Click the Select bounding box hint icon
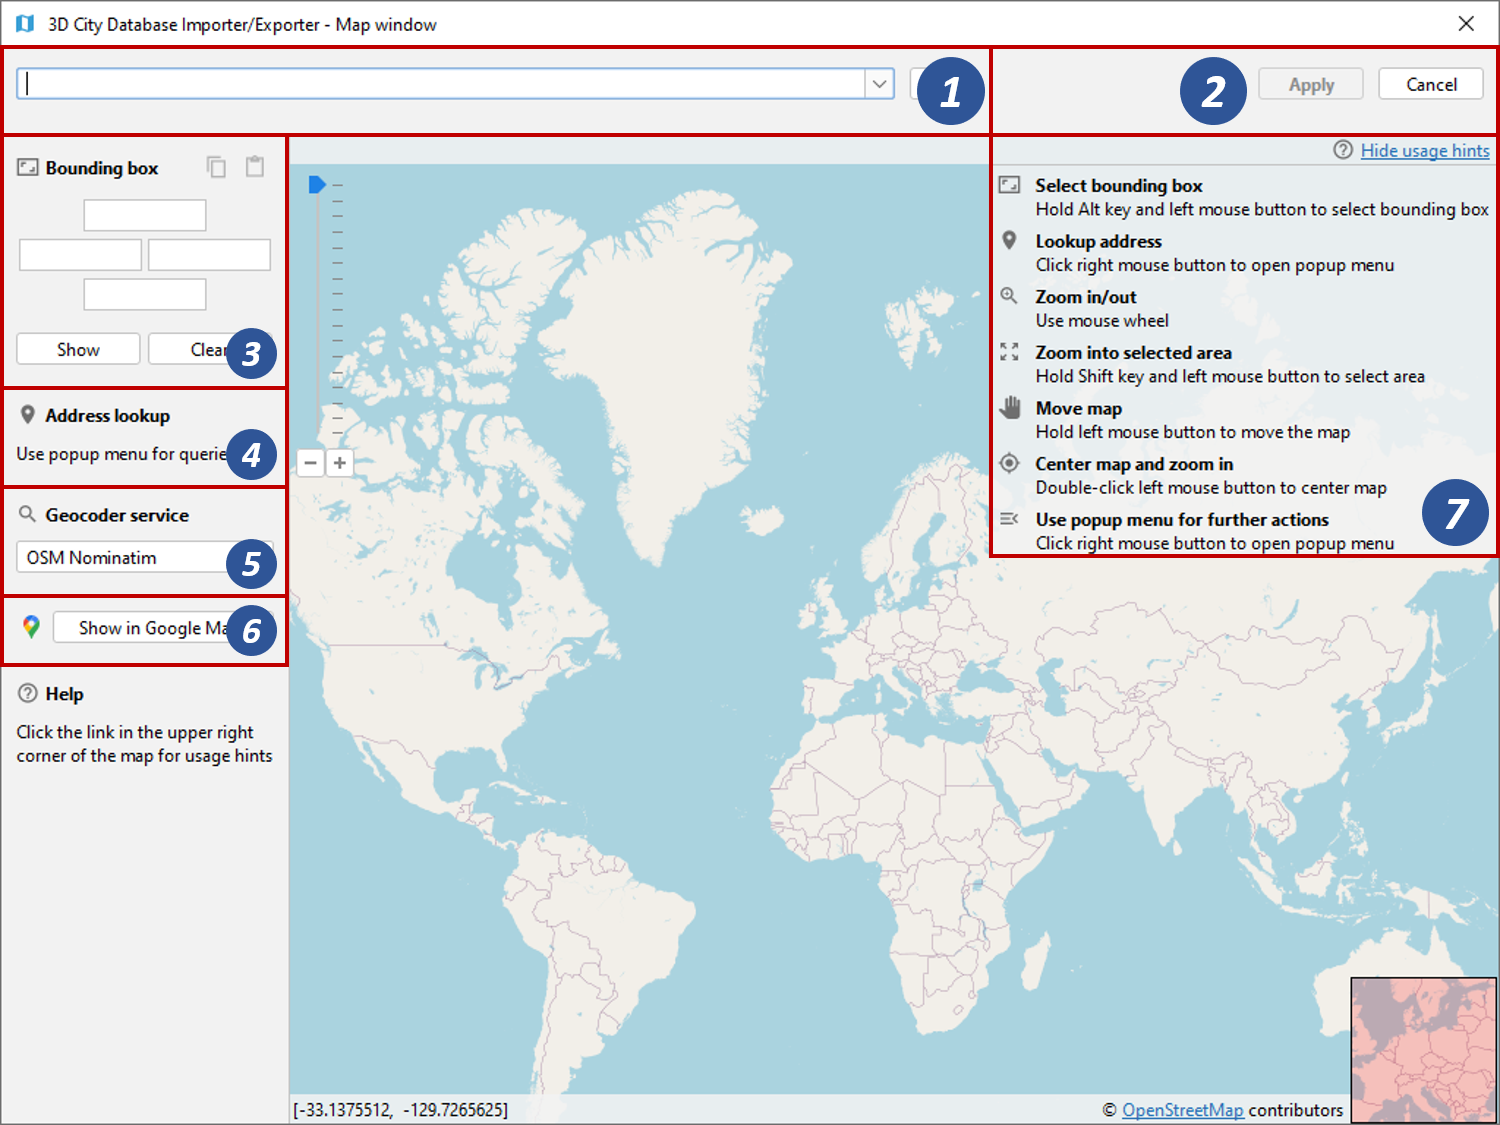1500x1125 pixels. pos(1010,185)
